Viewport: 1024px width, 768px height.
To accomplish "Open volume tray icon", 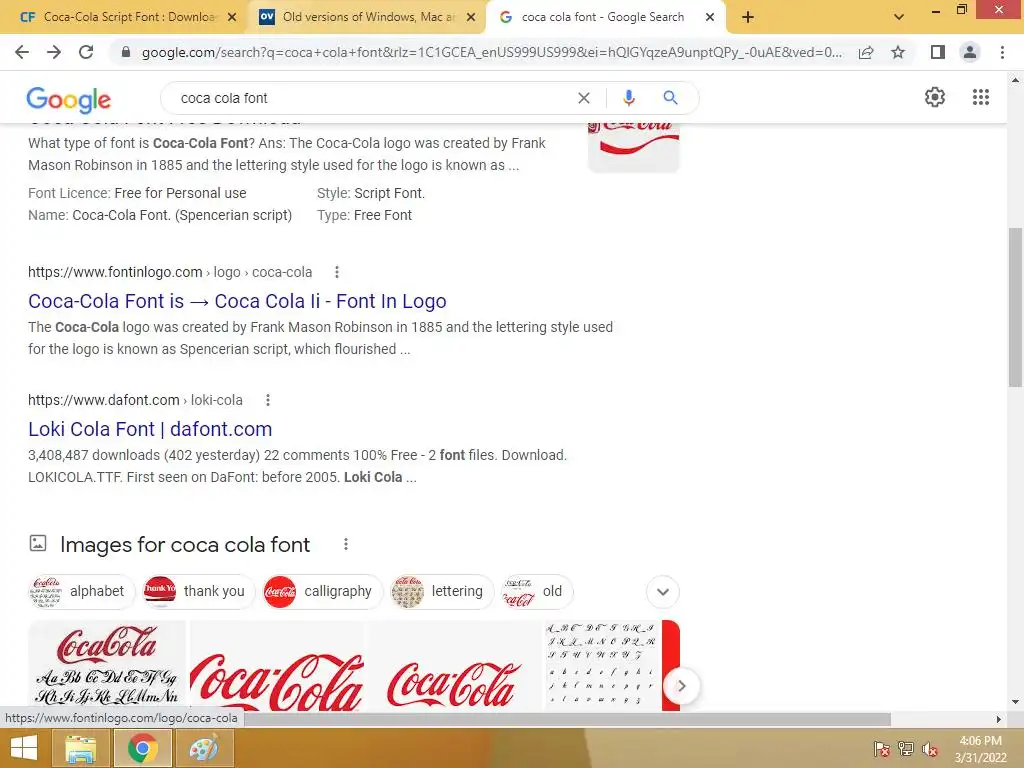I will tap(930, 749).
